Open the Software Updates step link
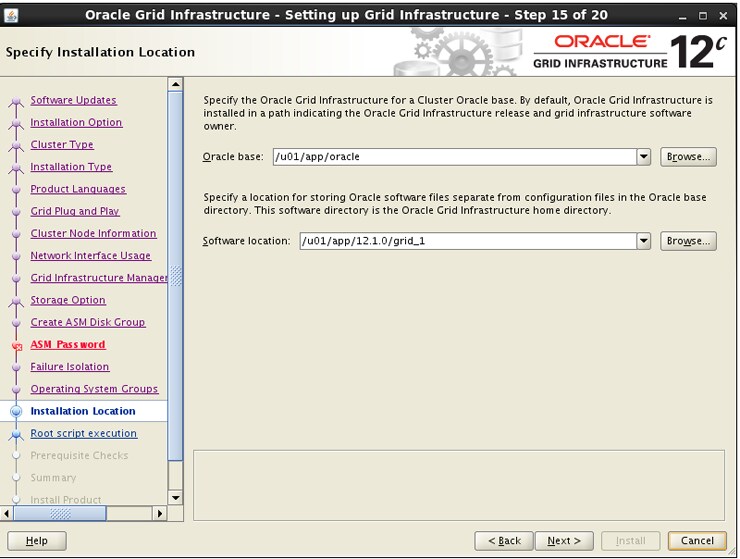Viewport: 740px width, 559px height. point(74,100)
